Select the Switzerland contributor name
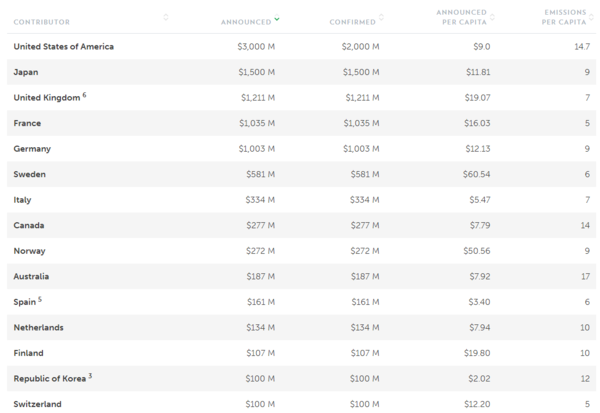The image size is (600, 413). (37, 404)
